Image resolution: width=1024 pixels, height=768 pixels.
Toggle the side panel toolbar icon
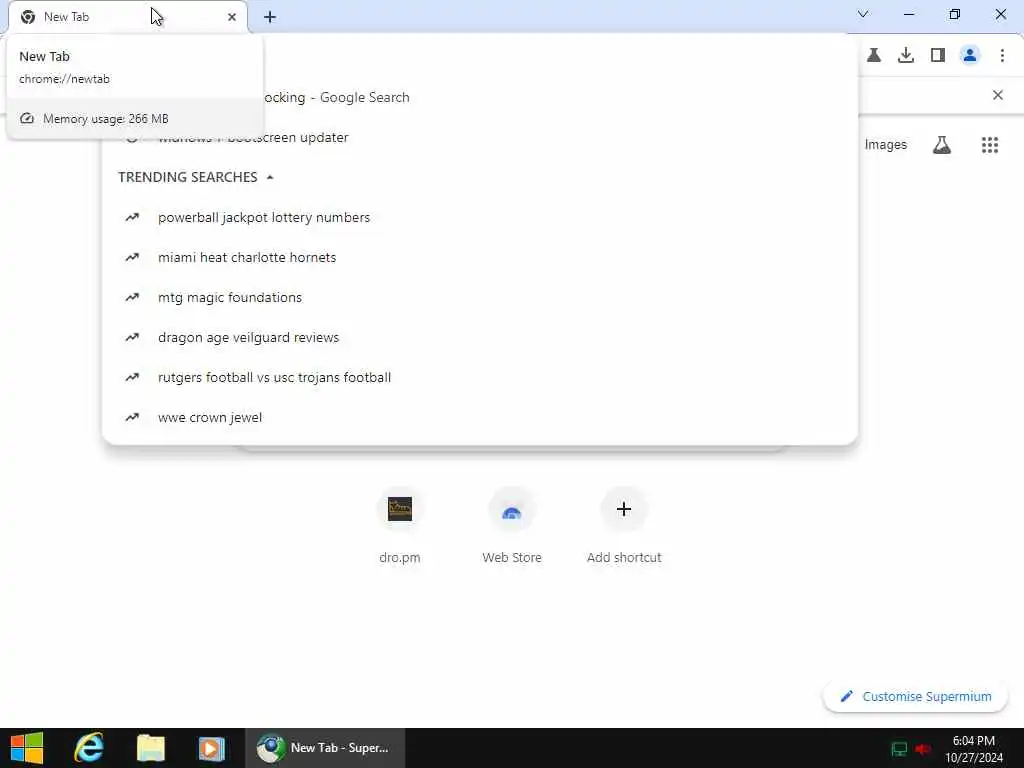tap(938, 56)
